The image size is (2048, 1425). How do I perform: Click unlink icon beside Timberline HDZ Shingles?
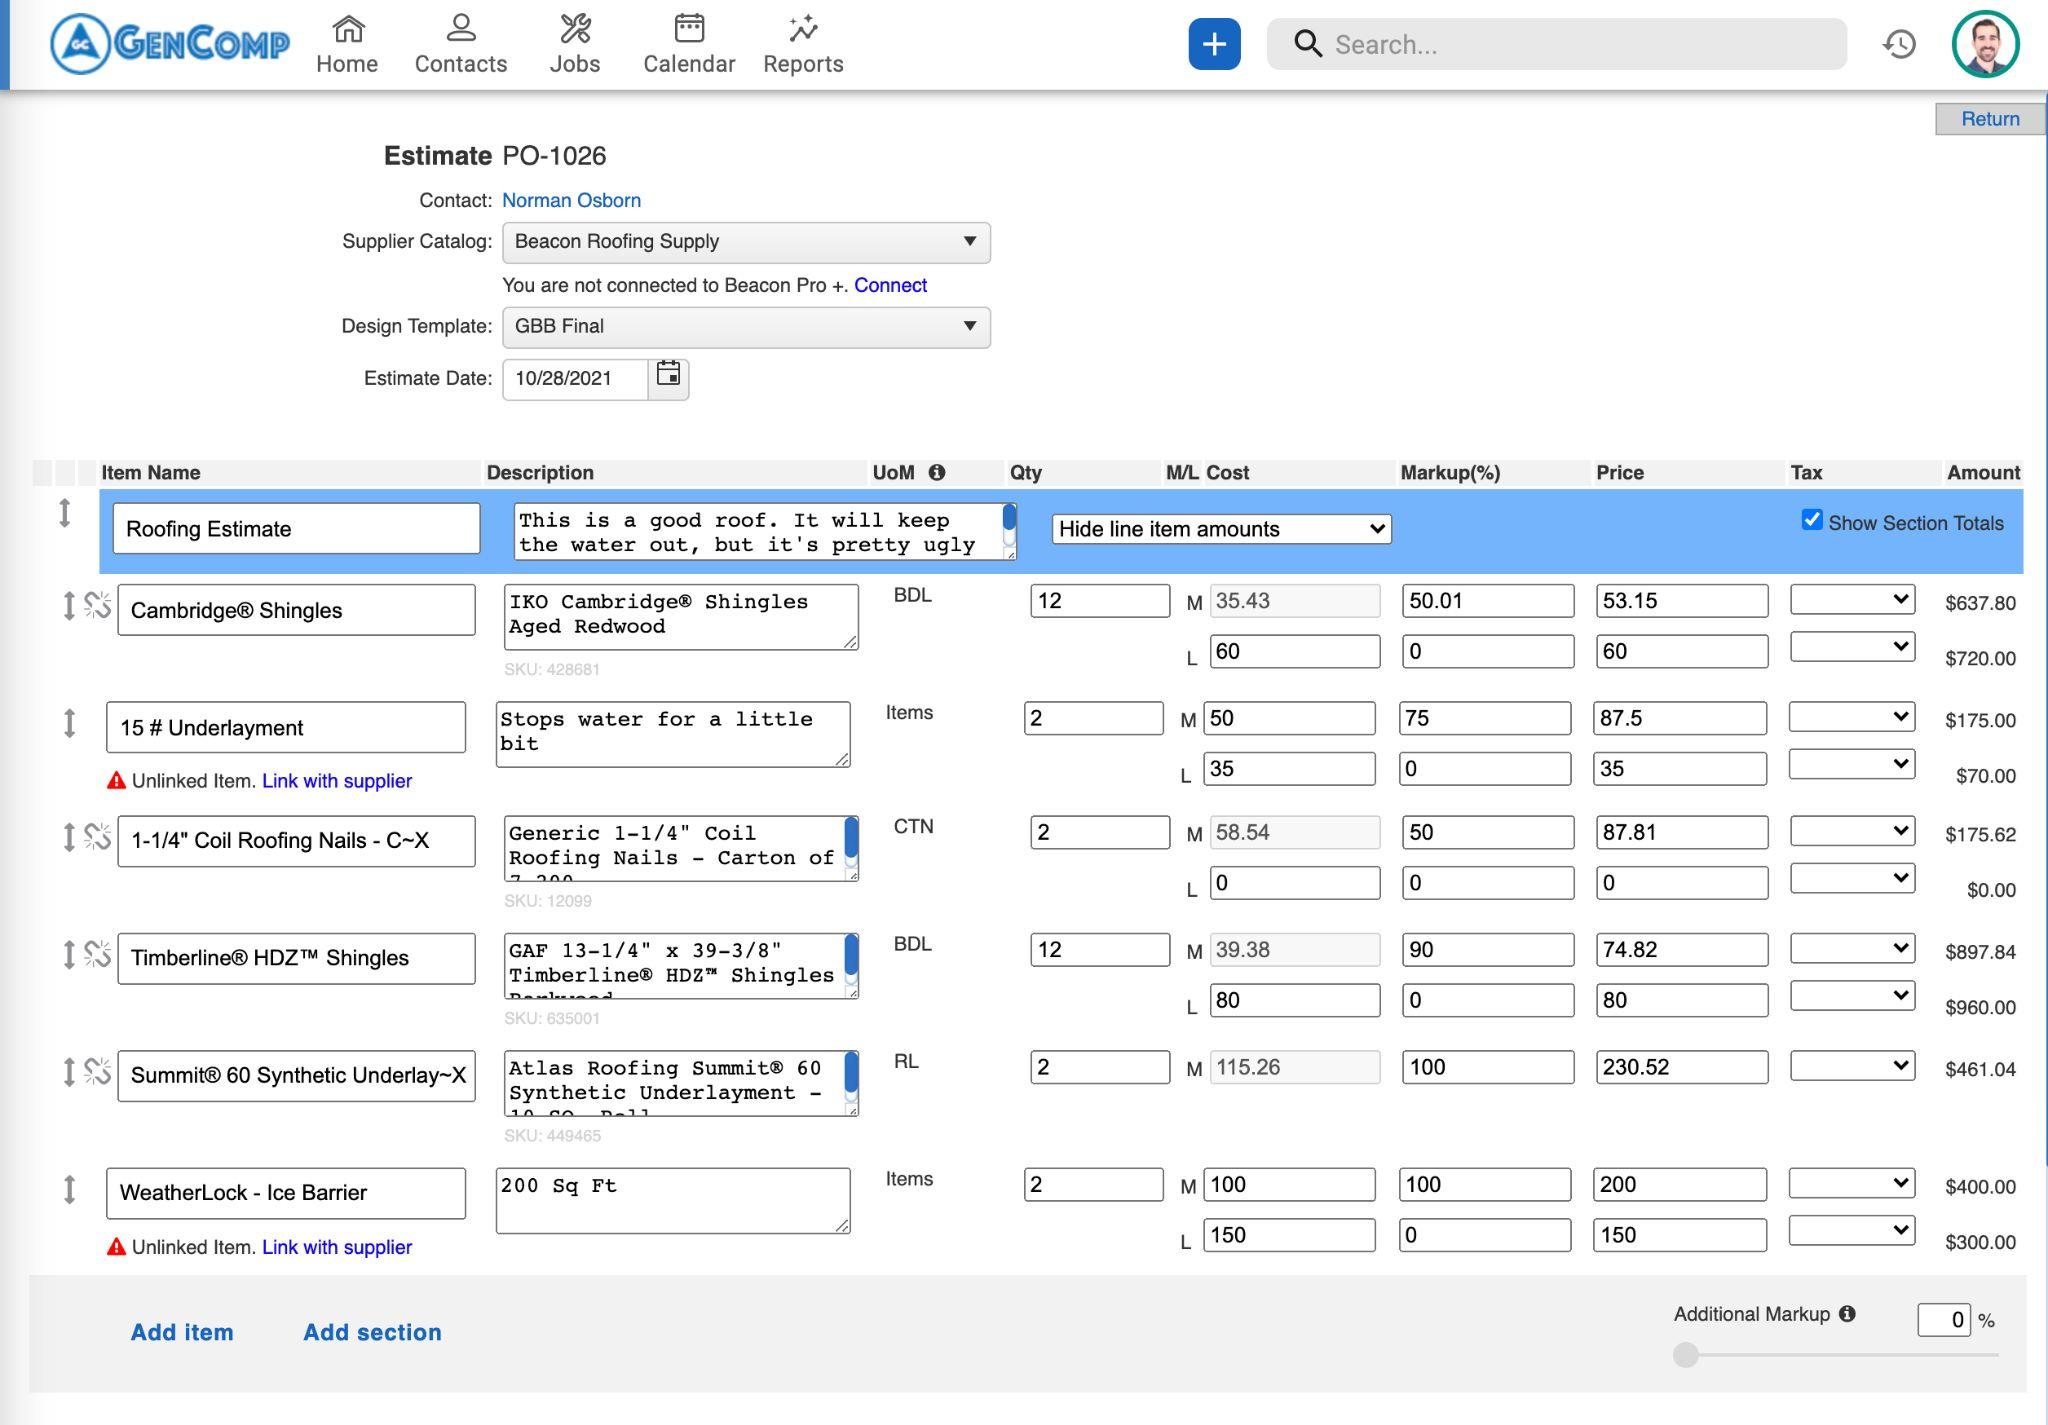tap(97, 954)
